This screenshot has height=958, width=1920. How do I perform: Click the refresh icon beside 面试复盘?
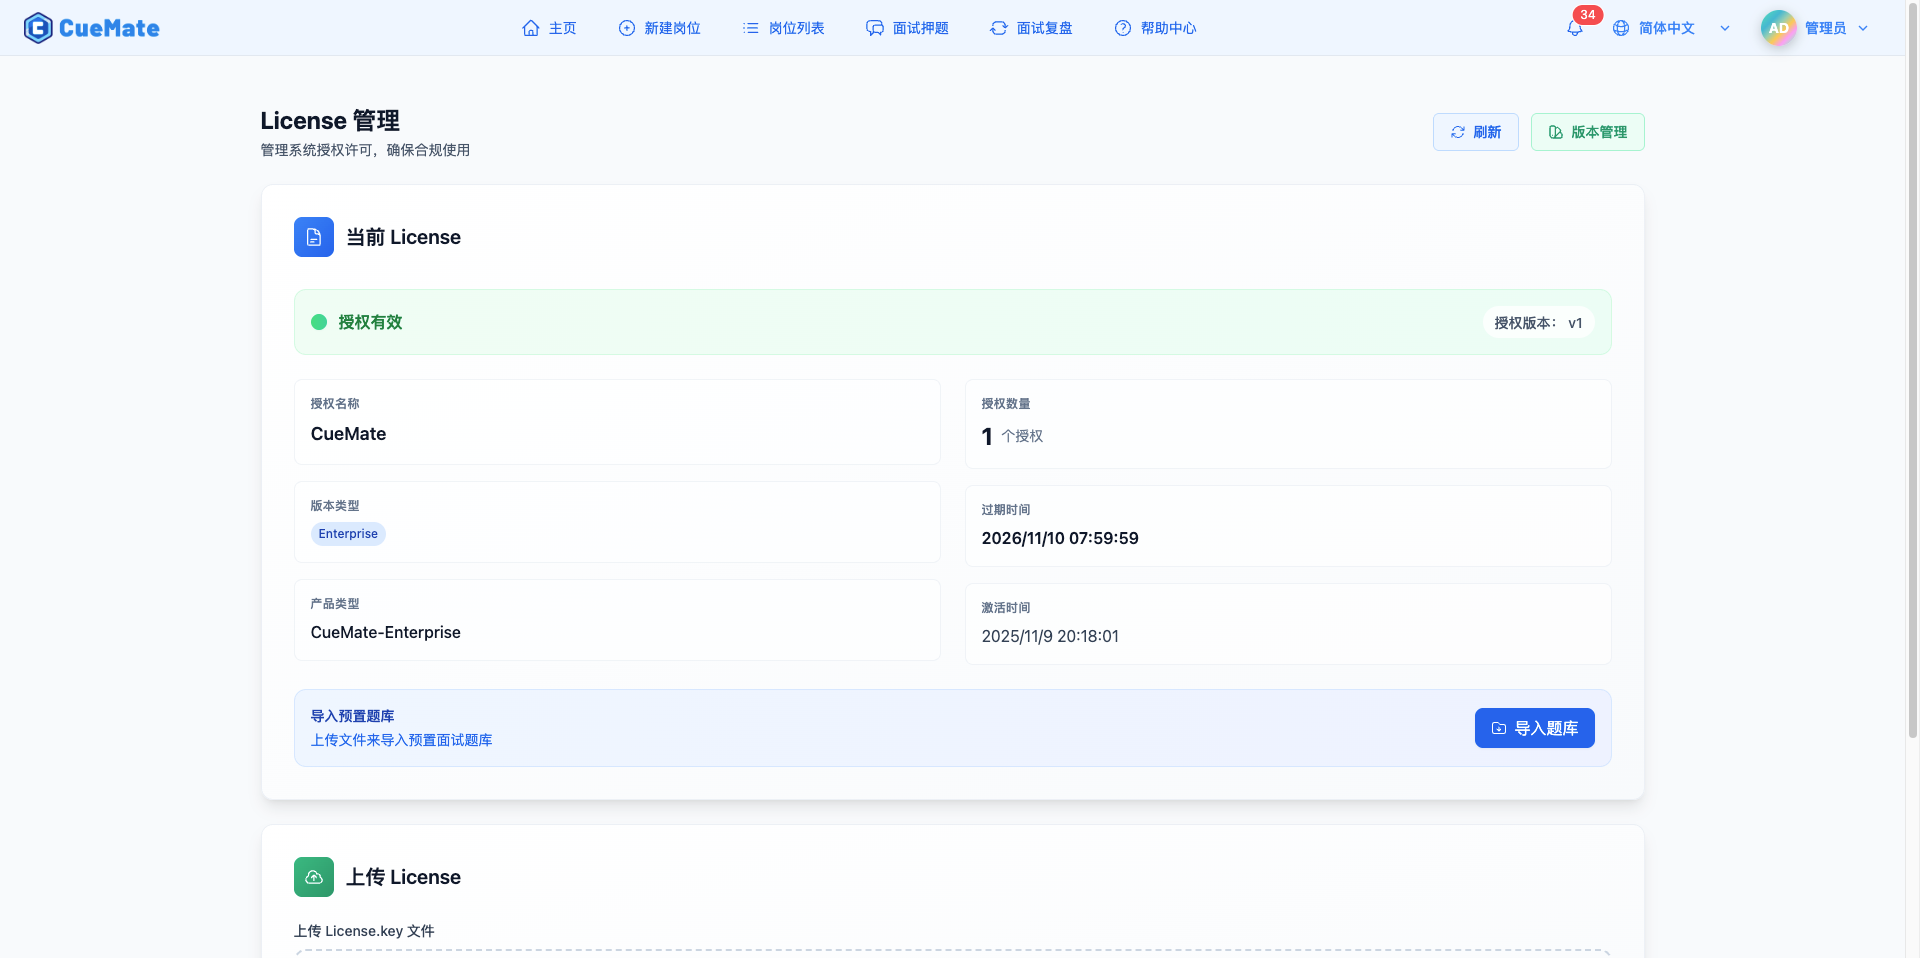click(x=998, y=28)
